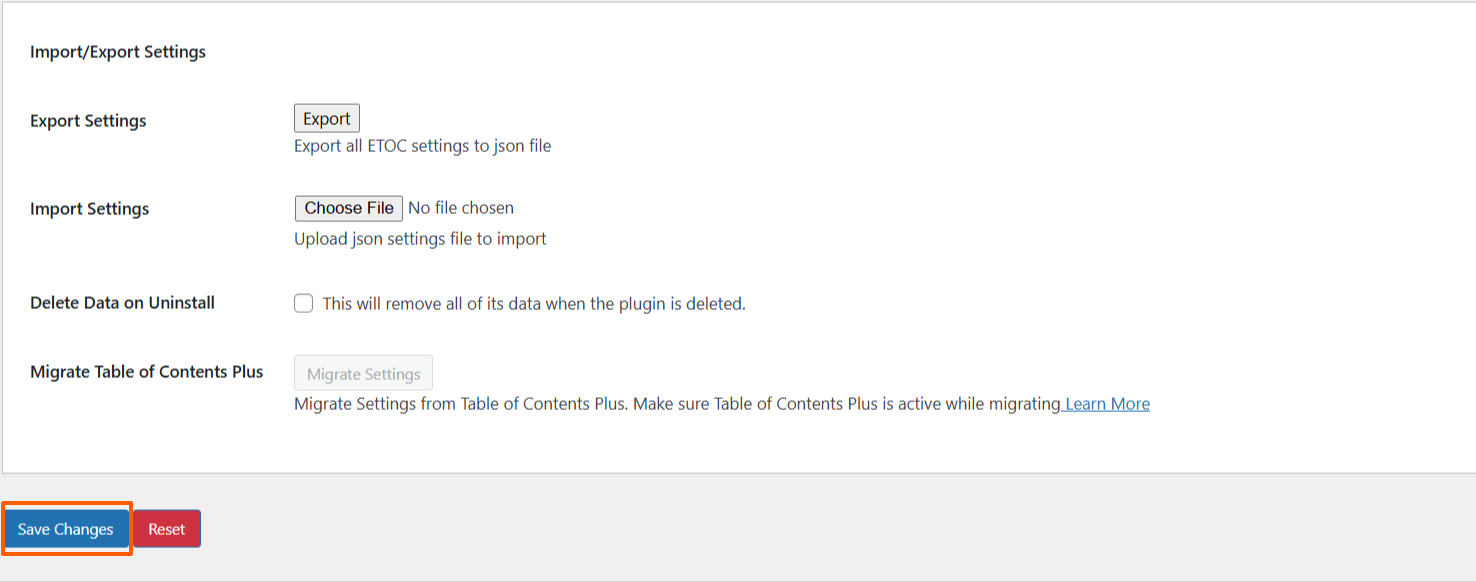Click the Migrate Settings button
Screen dimensions: 1476x582
tap(363, 372)
